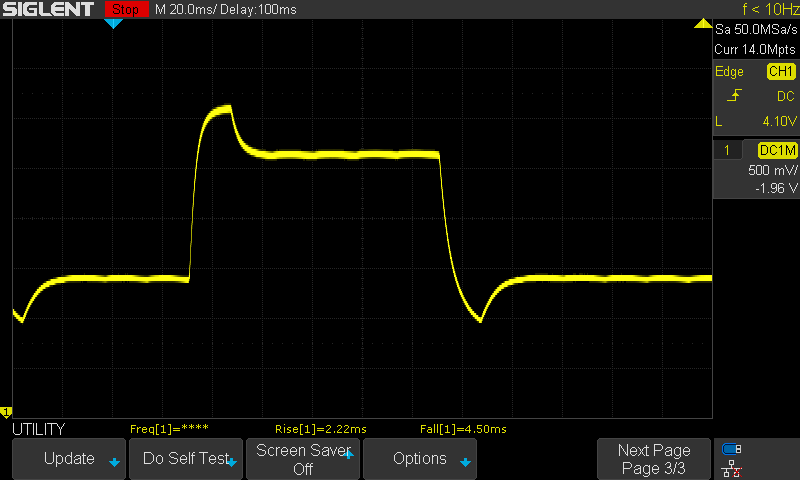Screen dimensions: 800x480
Task: Click the Delay:100ms readout
Action: tap(258, 10)
